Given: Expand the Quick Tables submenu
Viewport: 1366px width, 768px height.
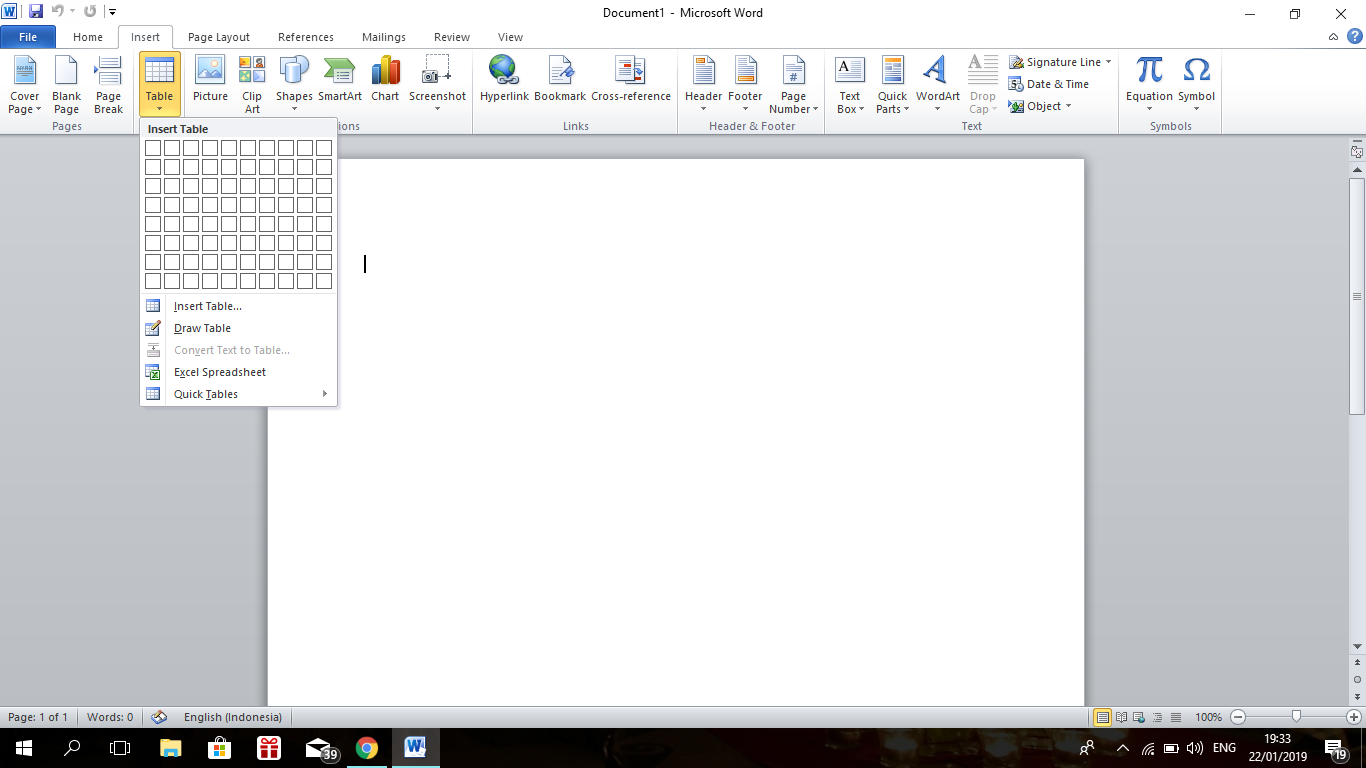Looking at the screenshot, I should coord(205,394).
